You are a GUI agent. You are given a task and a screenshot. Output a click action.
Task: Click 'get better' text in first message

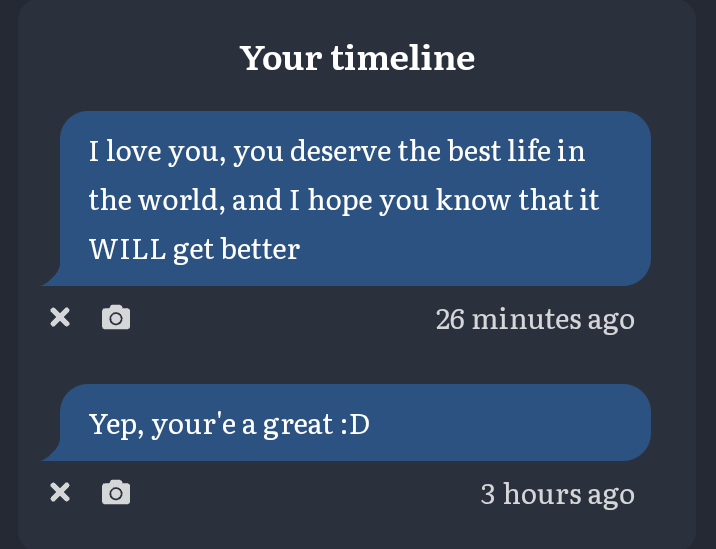237,250
